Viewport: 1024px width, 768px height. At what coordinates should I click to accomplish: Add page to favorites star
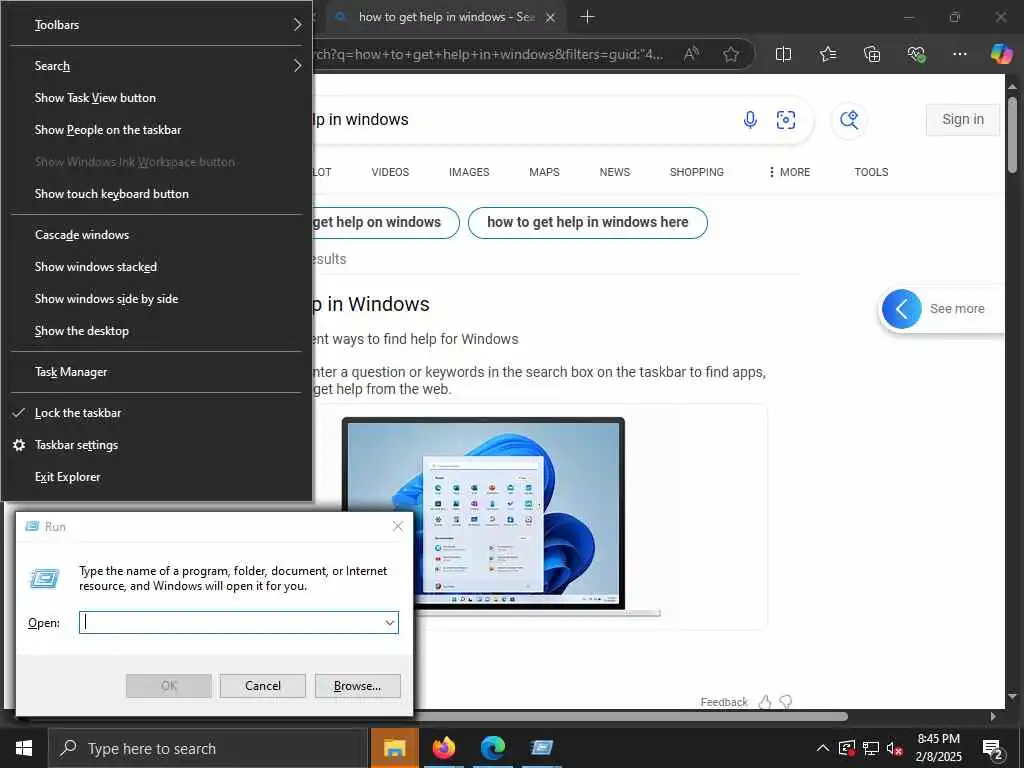pos(731,54)
